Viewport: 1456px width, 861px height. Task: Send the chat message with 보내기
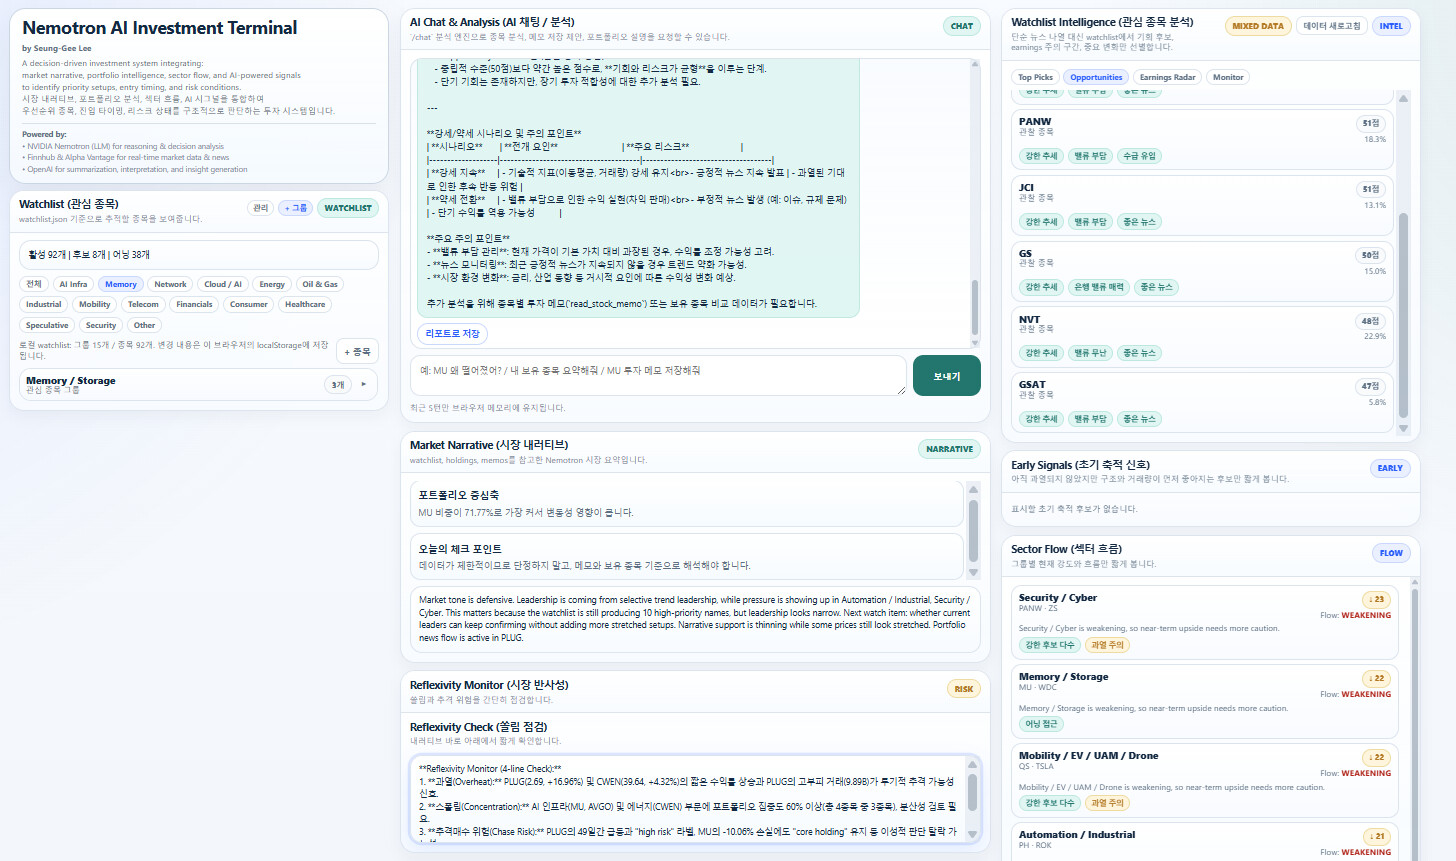click(x=947, y=376)
